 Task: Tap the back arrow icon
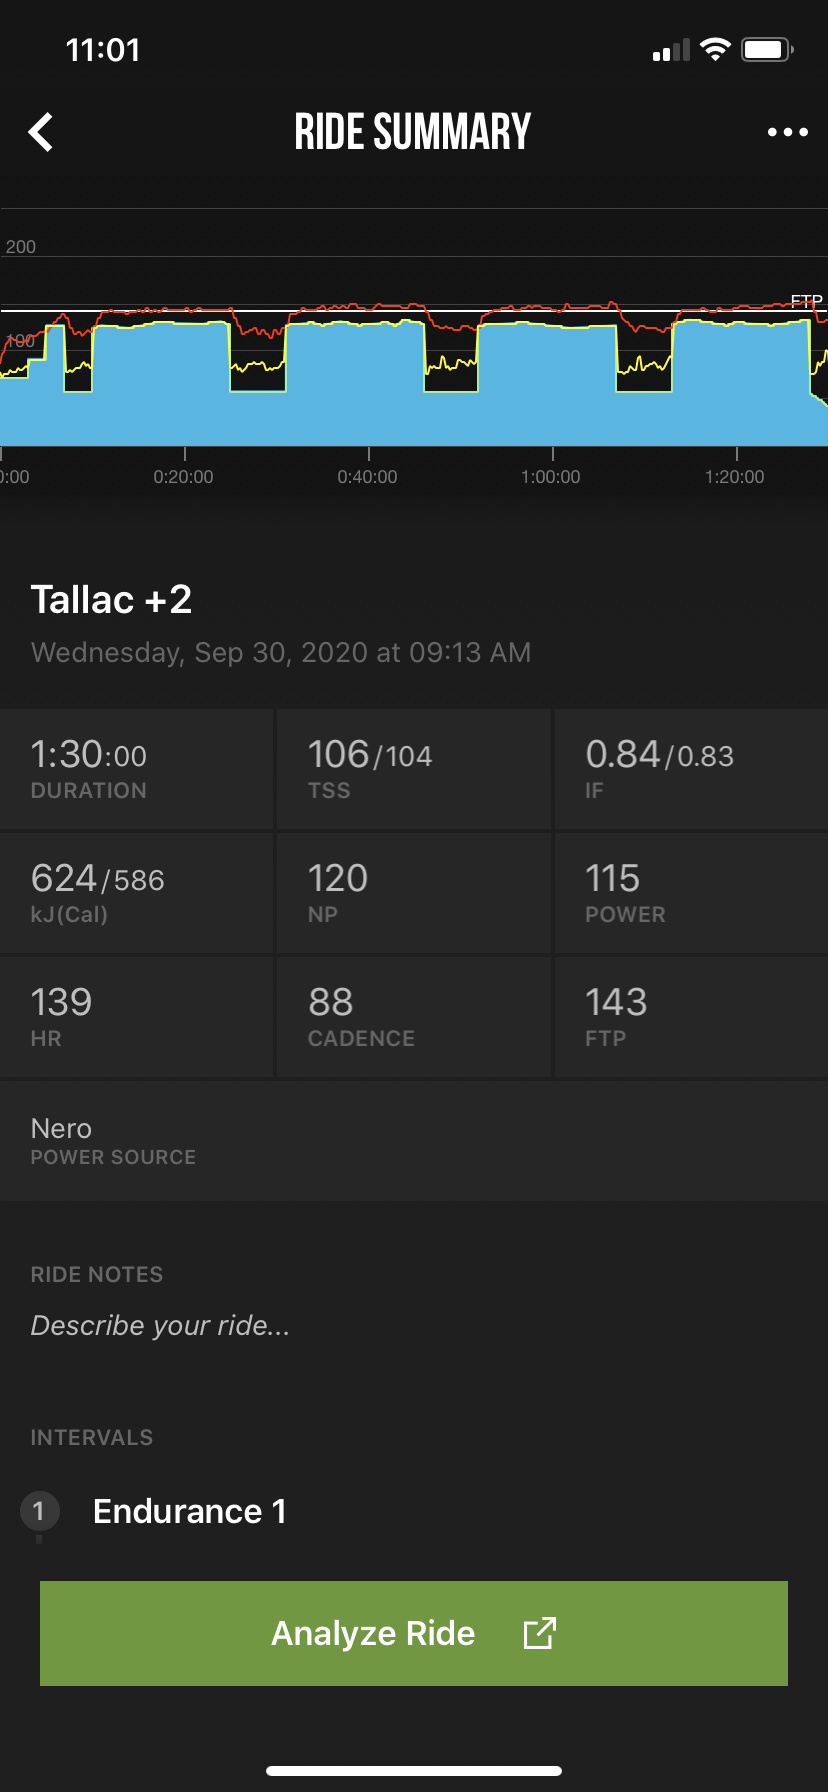pos(41,132)
